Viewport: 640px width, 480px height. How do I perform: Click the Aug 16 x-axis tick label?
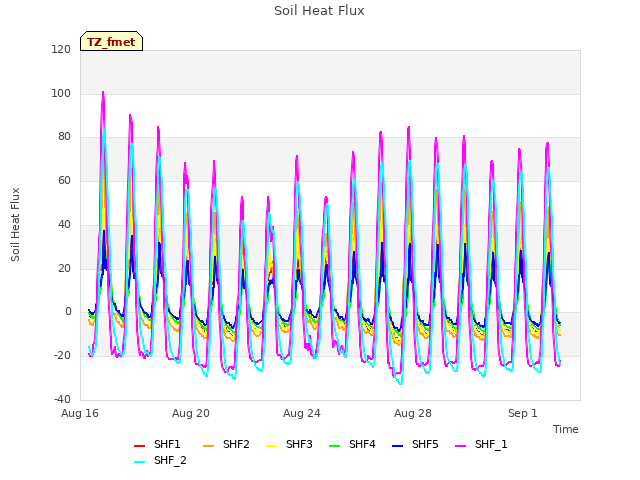(x=80, y=413)
